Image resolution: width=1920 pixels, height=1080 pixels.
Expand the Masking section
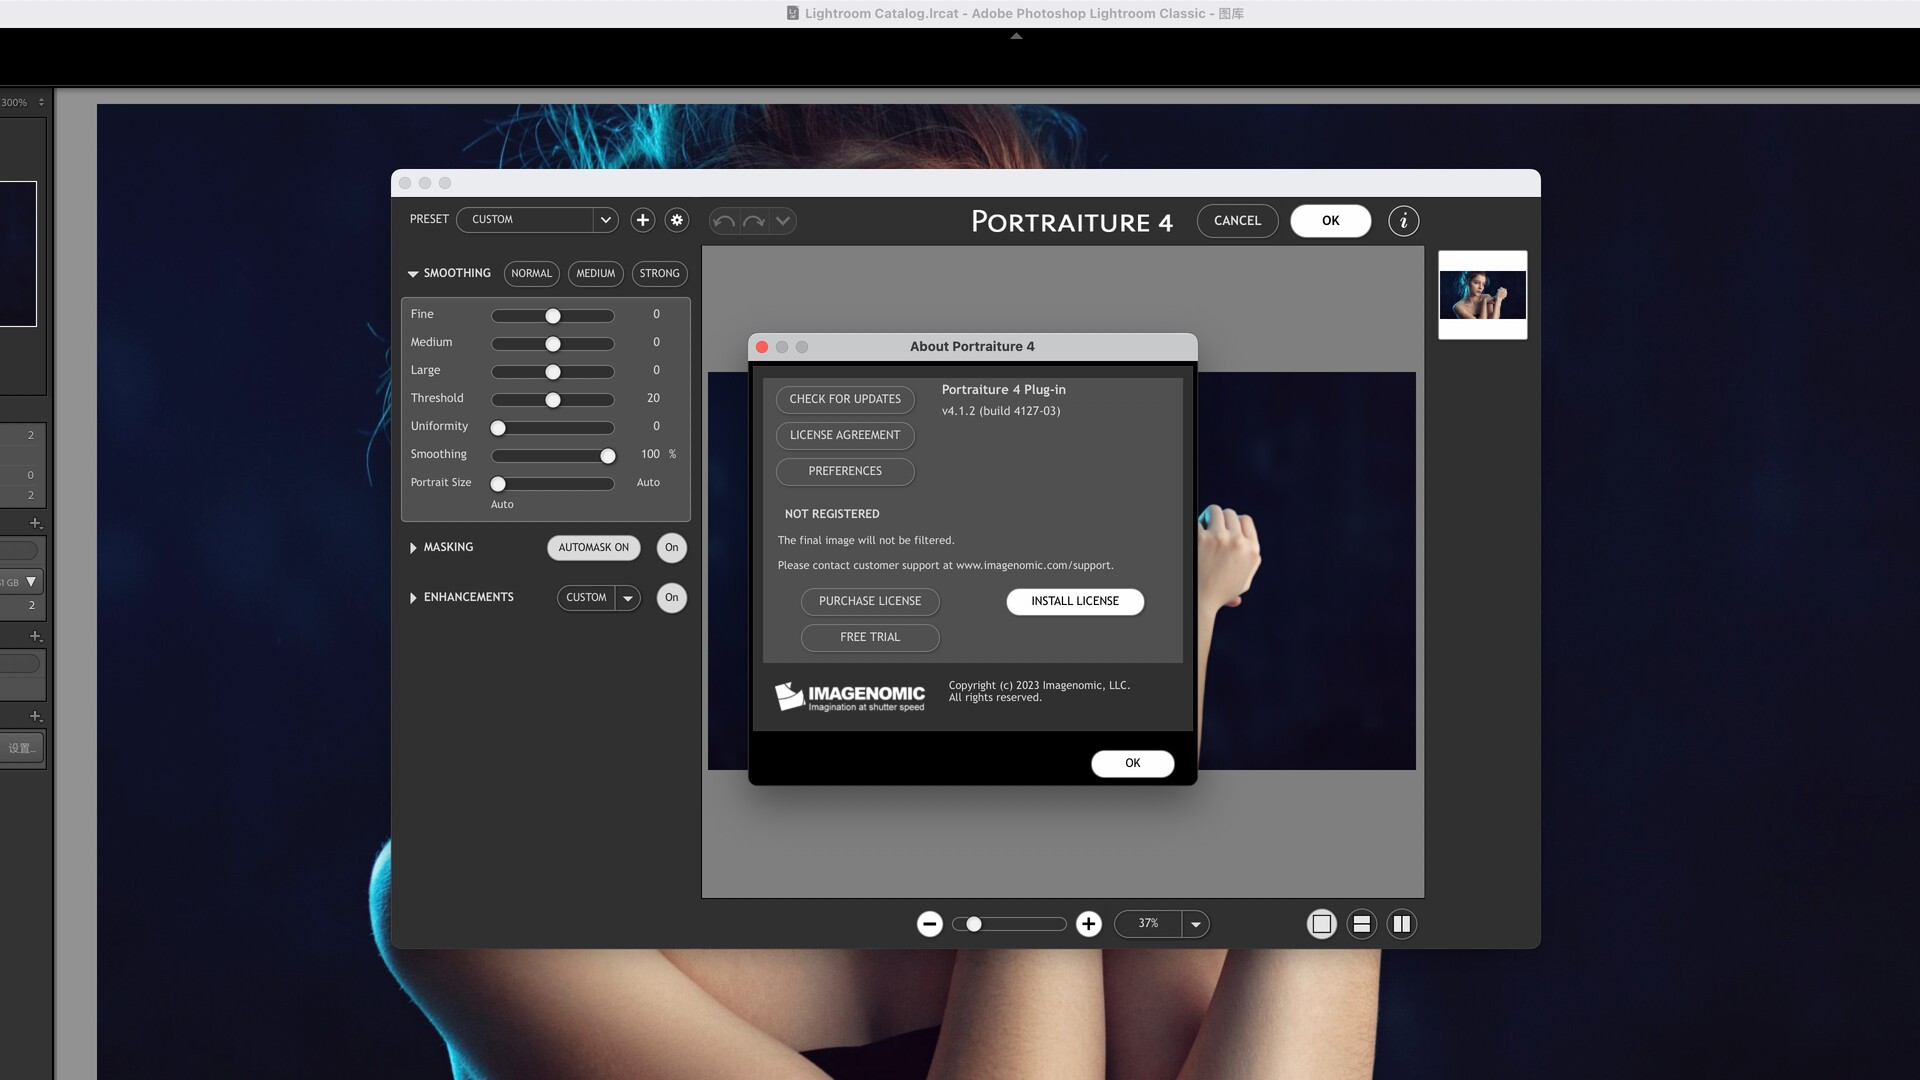(413, 548)
